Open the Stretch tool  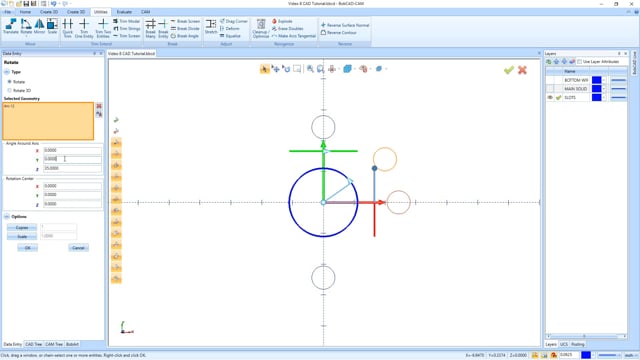point(211,27)
